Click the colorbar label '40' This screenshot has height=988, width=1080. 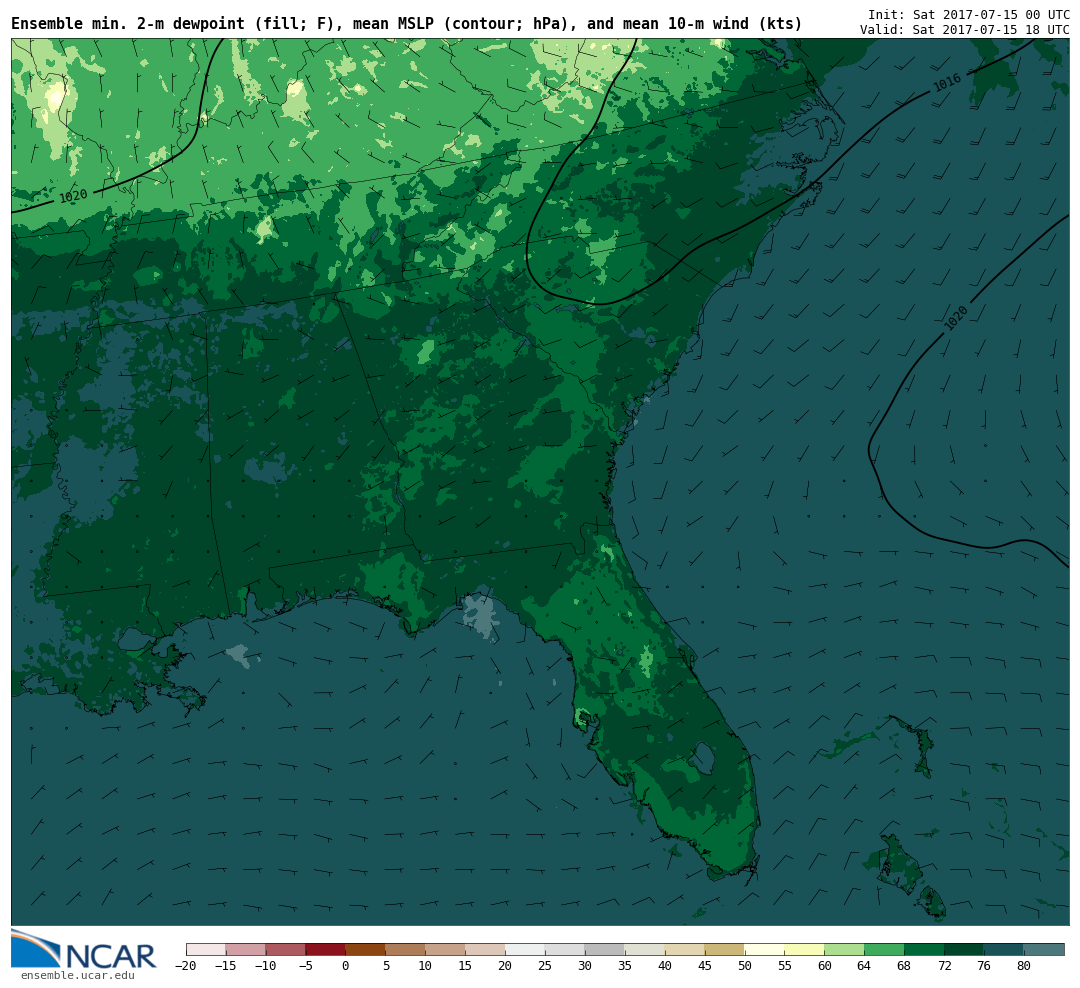coord(665,966)
